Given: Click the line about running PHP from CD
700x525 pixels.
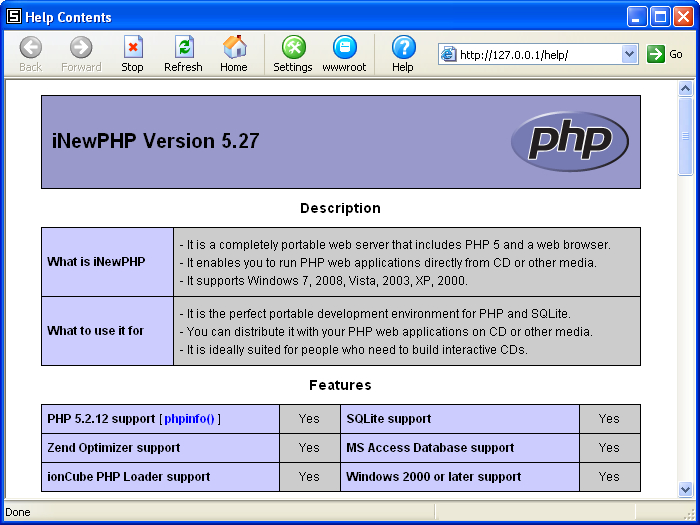Looking at the screenshot, I should pos(388,262).
